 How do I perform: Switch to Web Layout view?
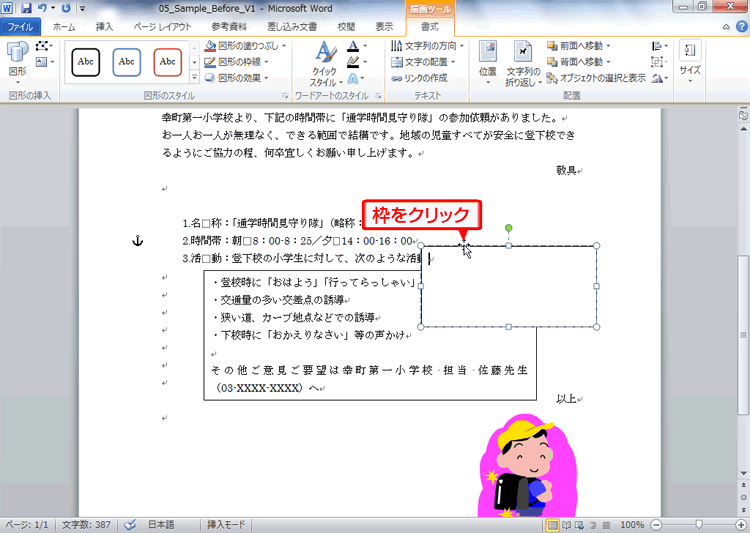click(579, 525)
